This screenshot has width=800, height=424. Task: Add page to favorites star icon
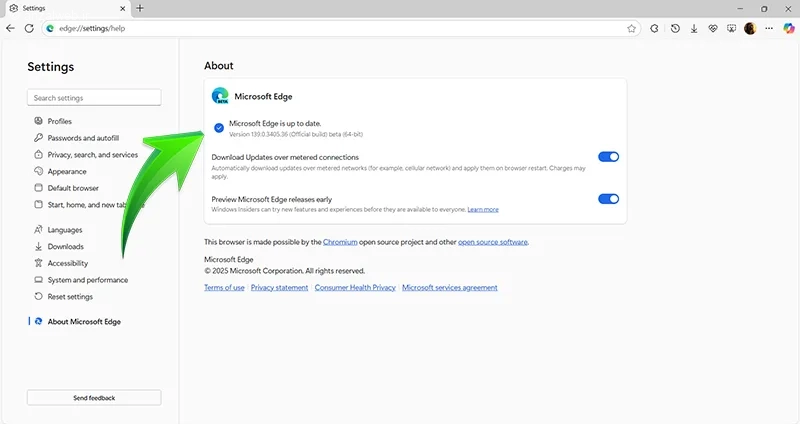point(631,29)
